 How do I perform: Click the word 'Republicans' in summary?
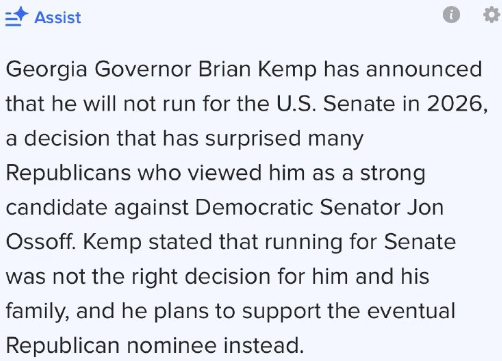click(x=68, y=173)
